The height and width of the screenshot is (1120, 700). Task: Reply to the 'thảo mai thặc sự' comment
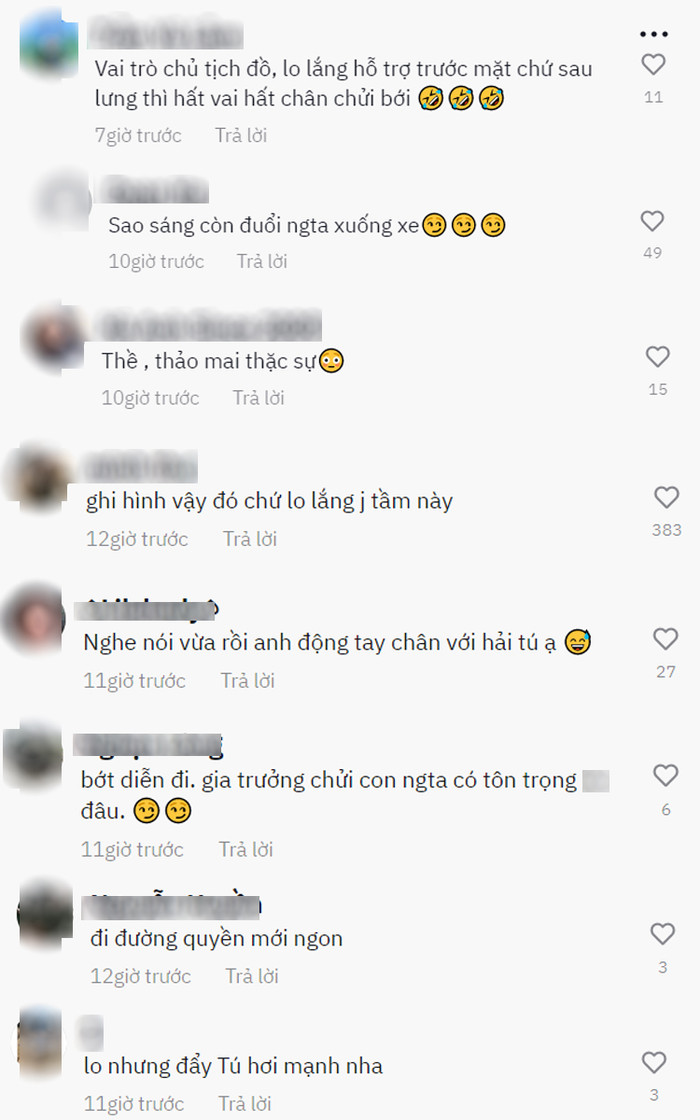[258, 398]
